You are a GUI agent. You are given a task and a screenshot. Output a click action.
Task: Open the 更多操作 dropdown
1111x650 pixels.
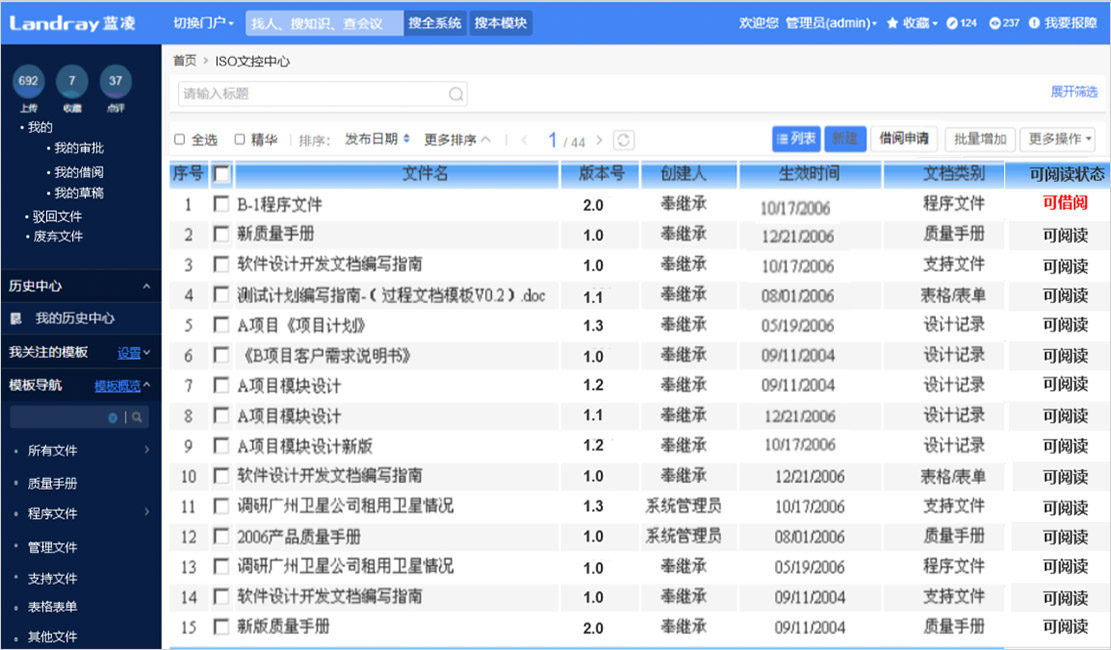1060,139
